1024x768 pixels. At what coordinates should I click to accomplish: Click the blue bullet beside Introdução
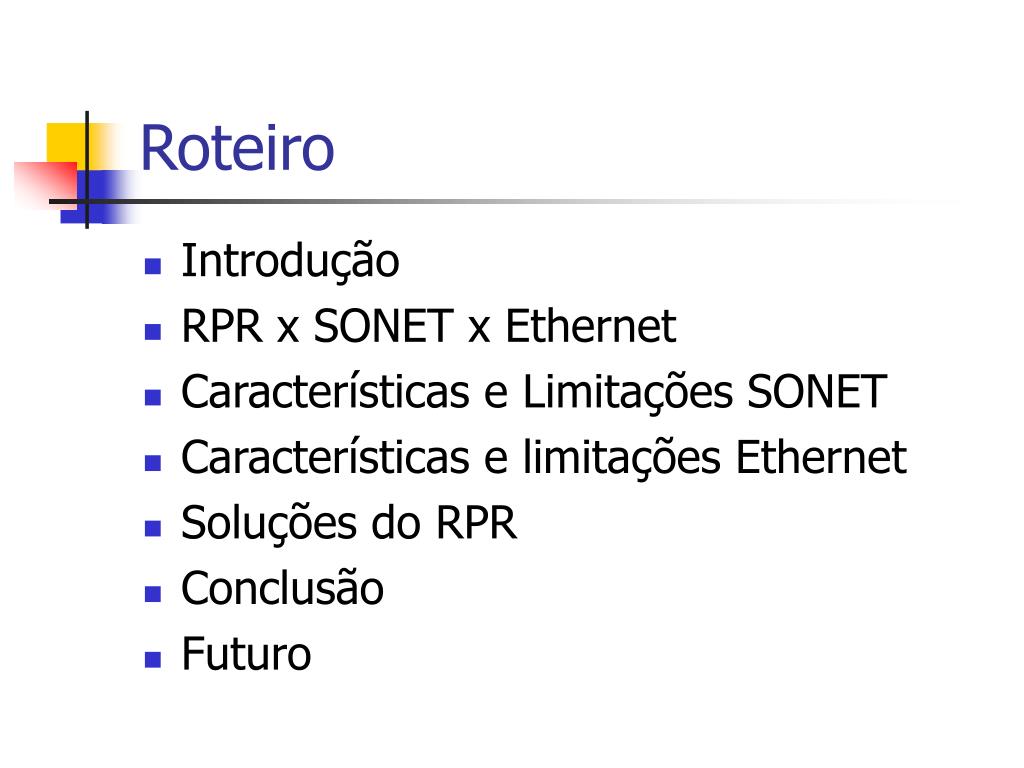coord(153,266)
